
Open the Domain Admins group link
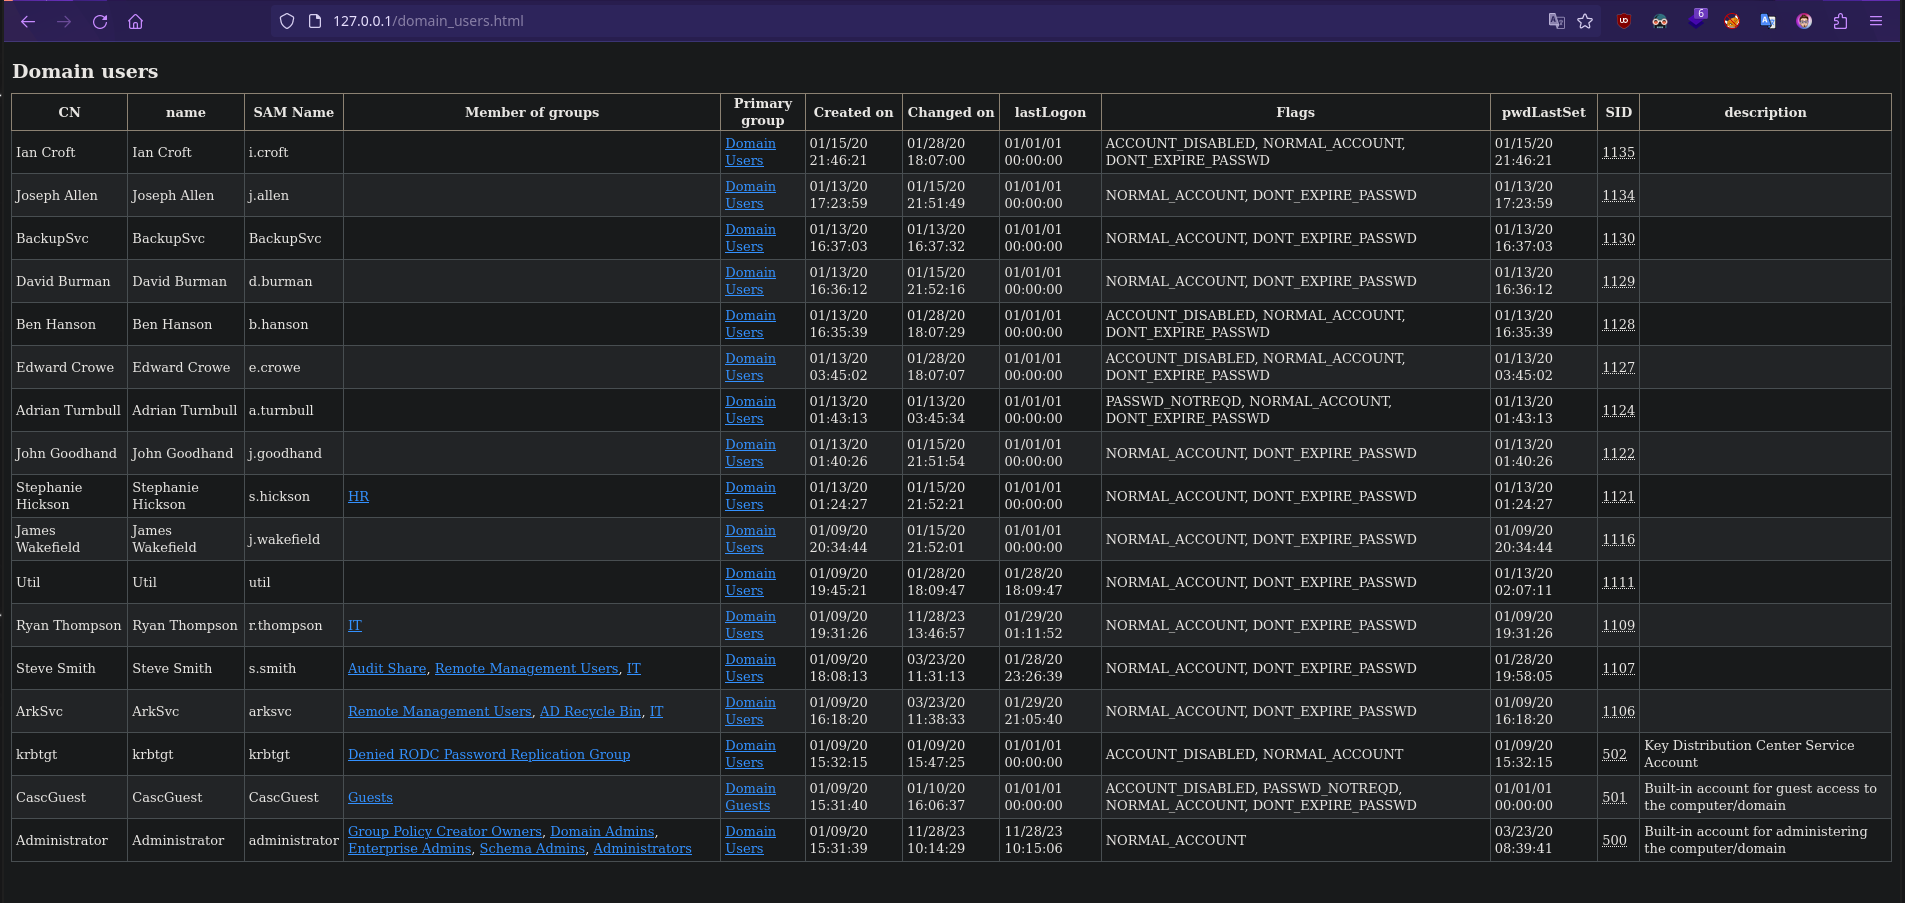[x=602, y=832]
